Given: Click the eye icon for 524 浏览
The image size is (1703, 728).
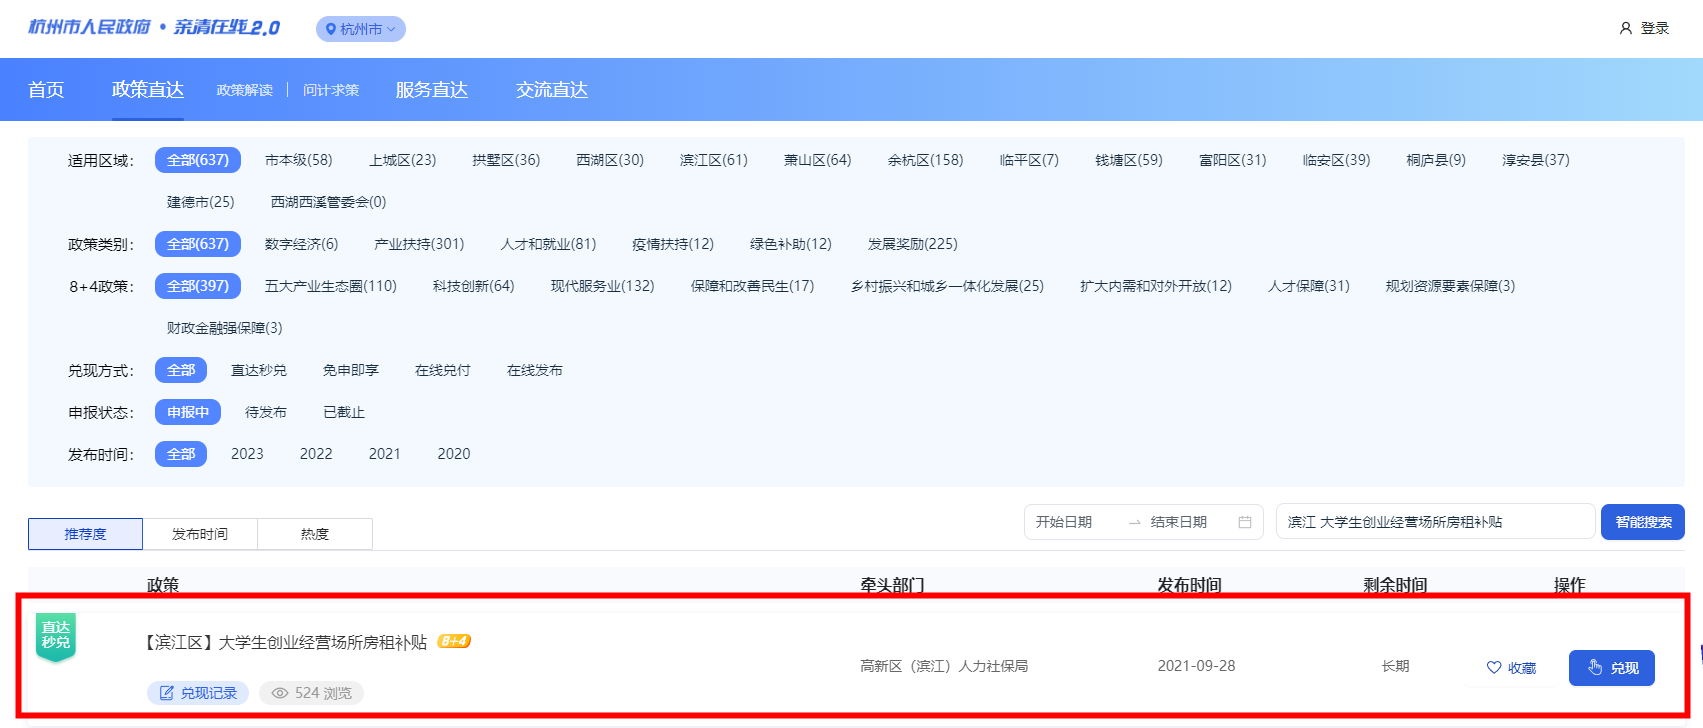Looking at the screenshot, I should click(x=280, y=693).
